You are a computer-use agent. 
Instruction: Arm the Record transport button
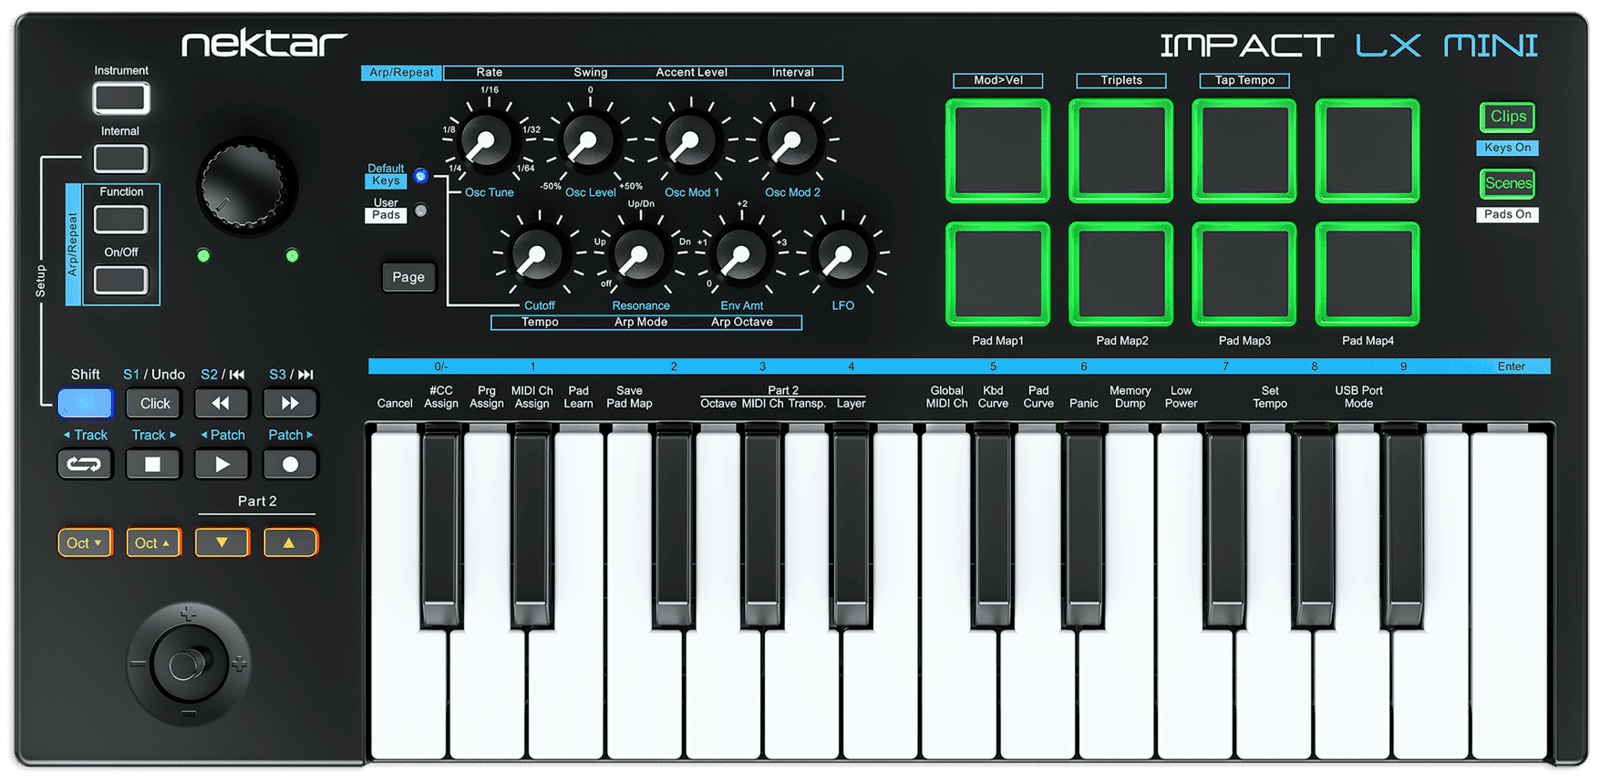coord(290,464)
